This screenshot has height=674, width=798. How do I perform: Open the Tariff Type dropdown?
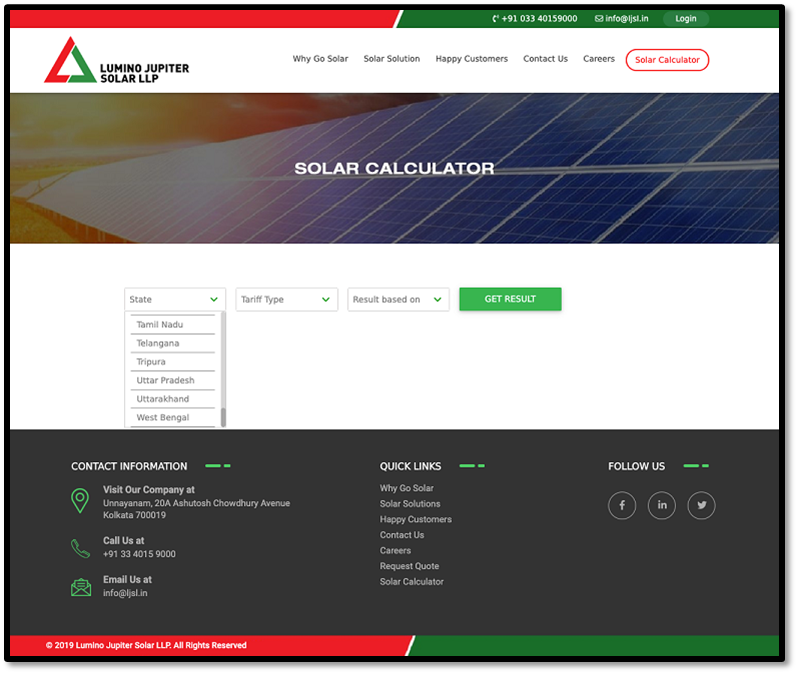click(x=286, y=300)
